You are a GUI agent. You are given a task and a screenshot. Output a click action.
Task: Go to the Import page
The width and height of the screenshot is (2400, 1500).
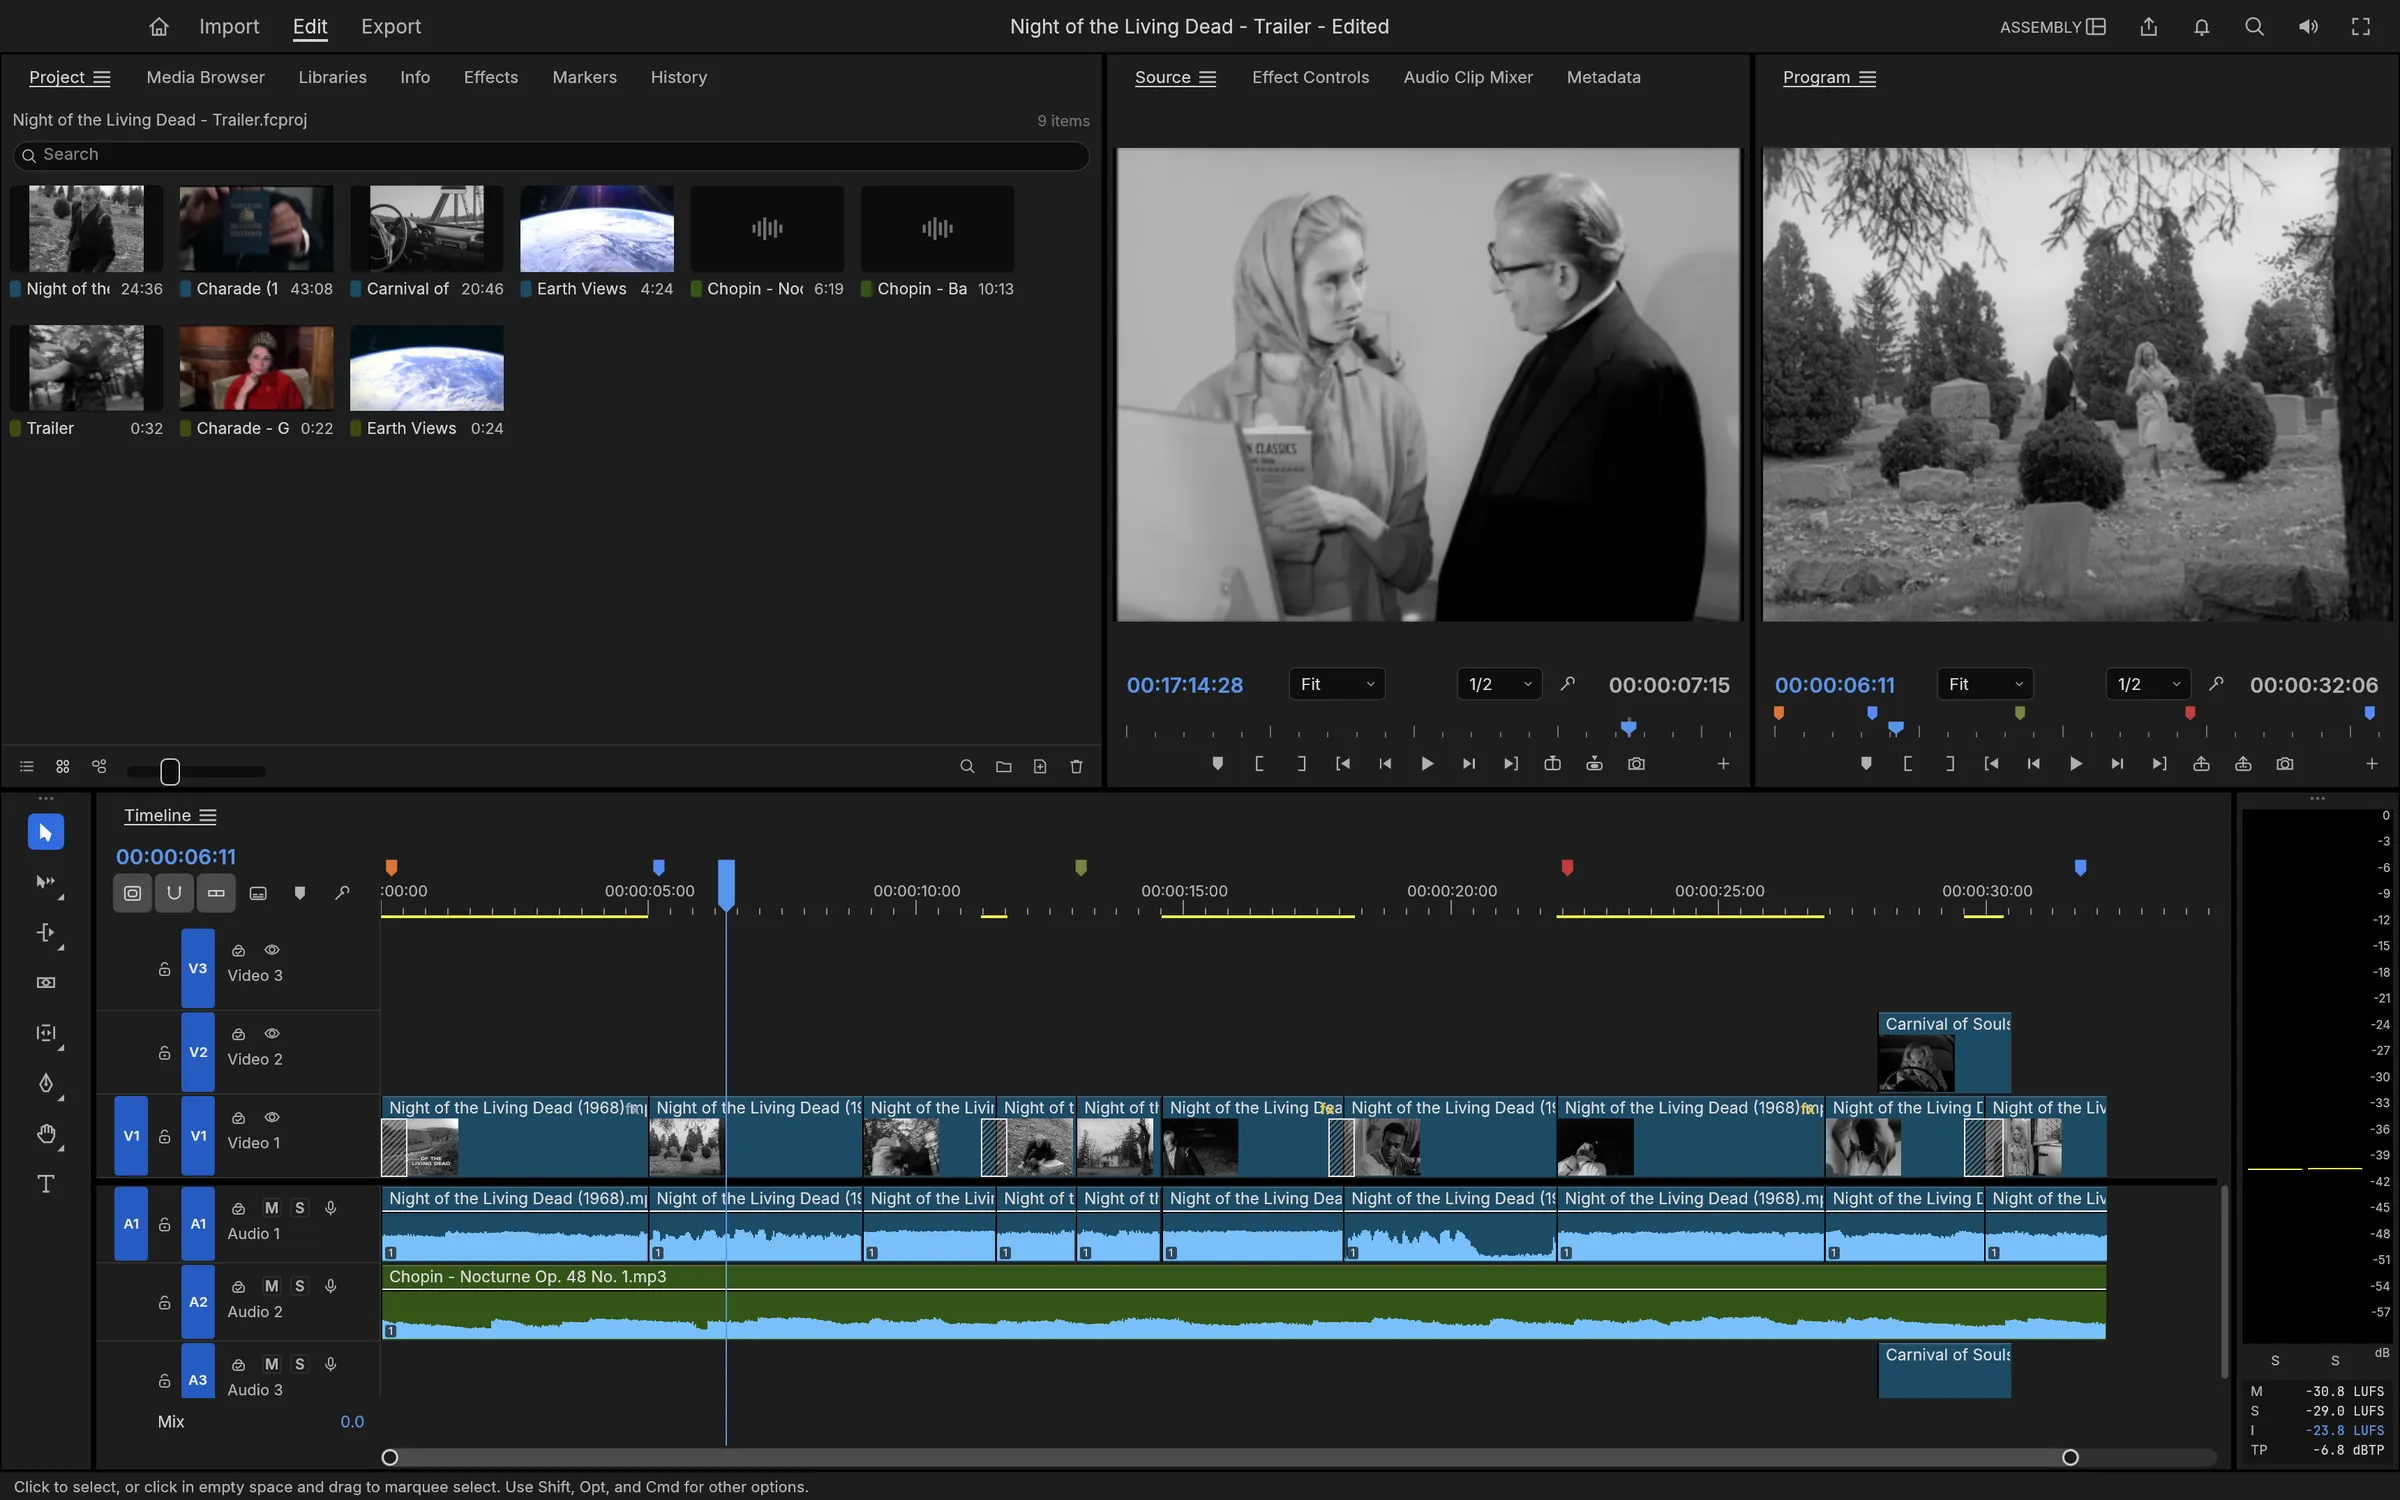pos(229,27)
